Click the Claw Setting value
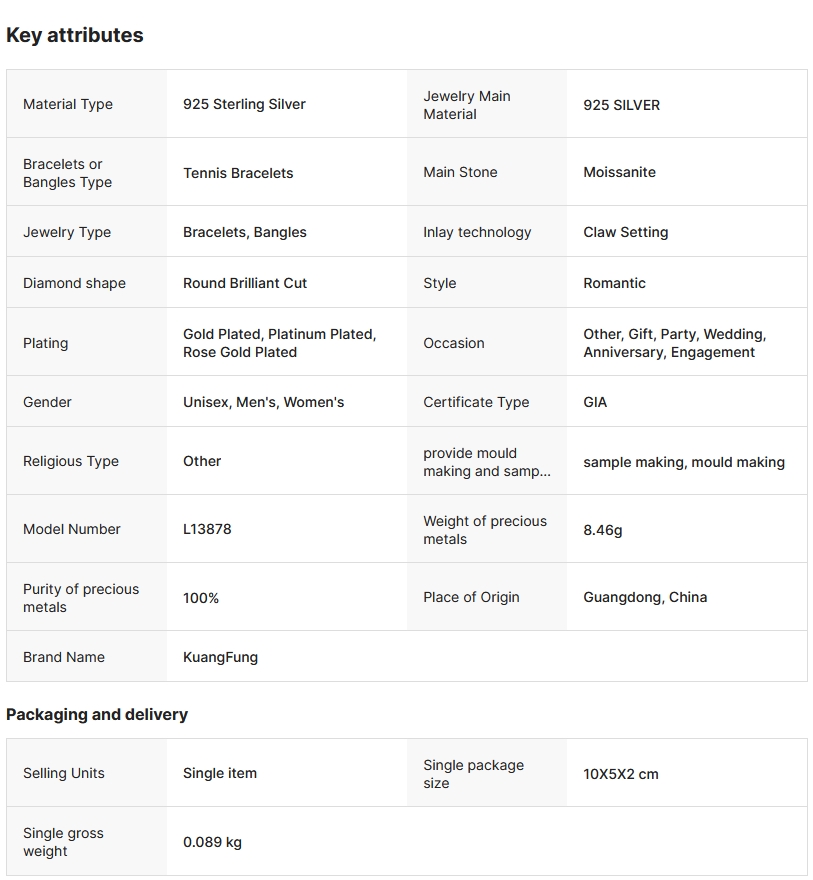 click(625, 232)
